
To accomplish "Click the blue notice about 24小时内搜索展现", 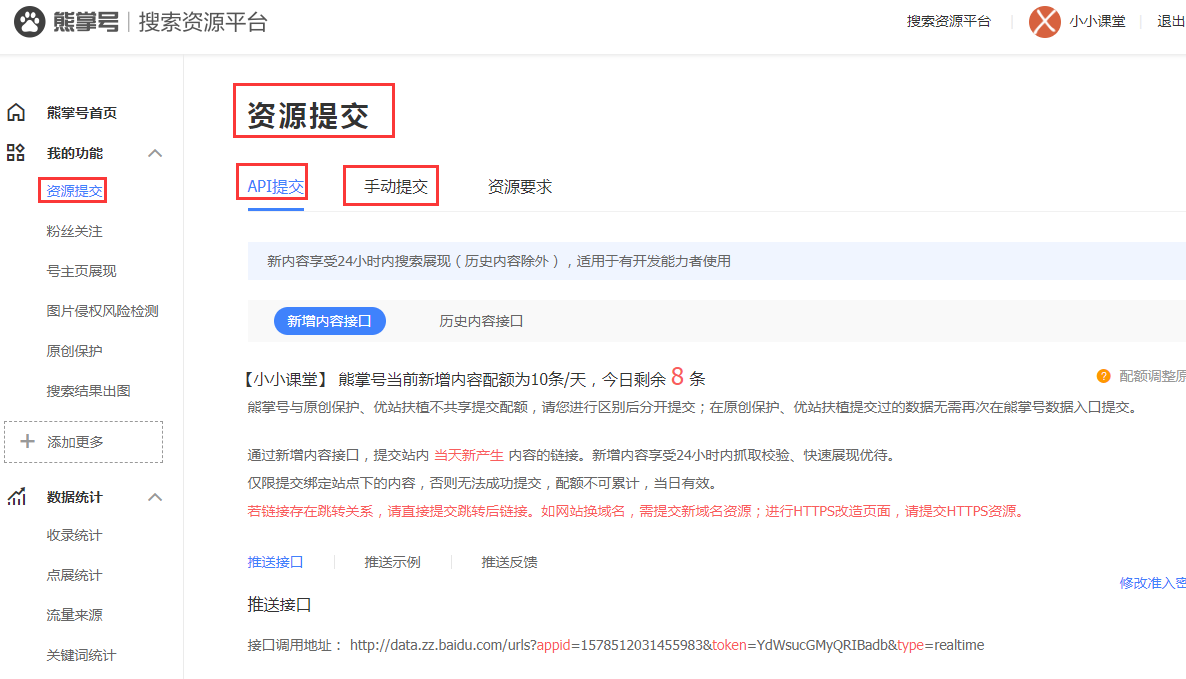I will (x=716, y=261).
